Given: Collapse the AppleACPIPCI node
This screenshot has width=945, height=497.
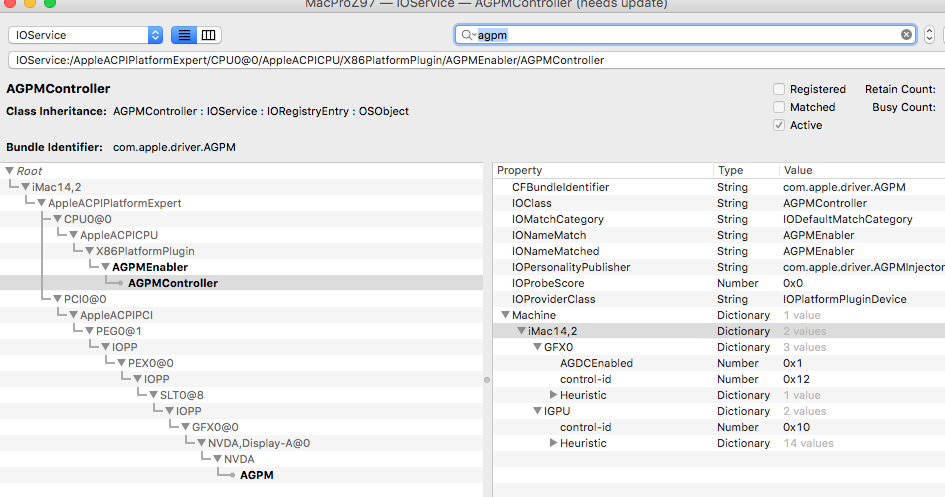Looking at the screenshot, I should [74, 315].
